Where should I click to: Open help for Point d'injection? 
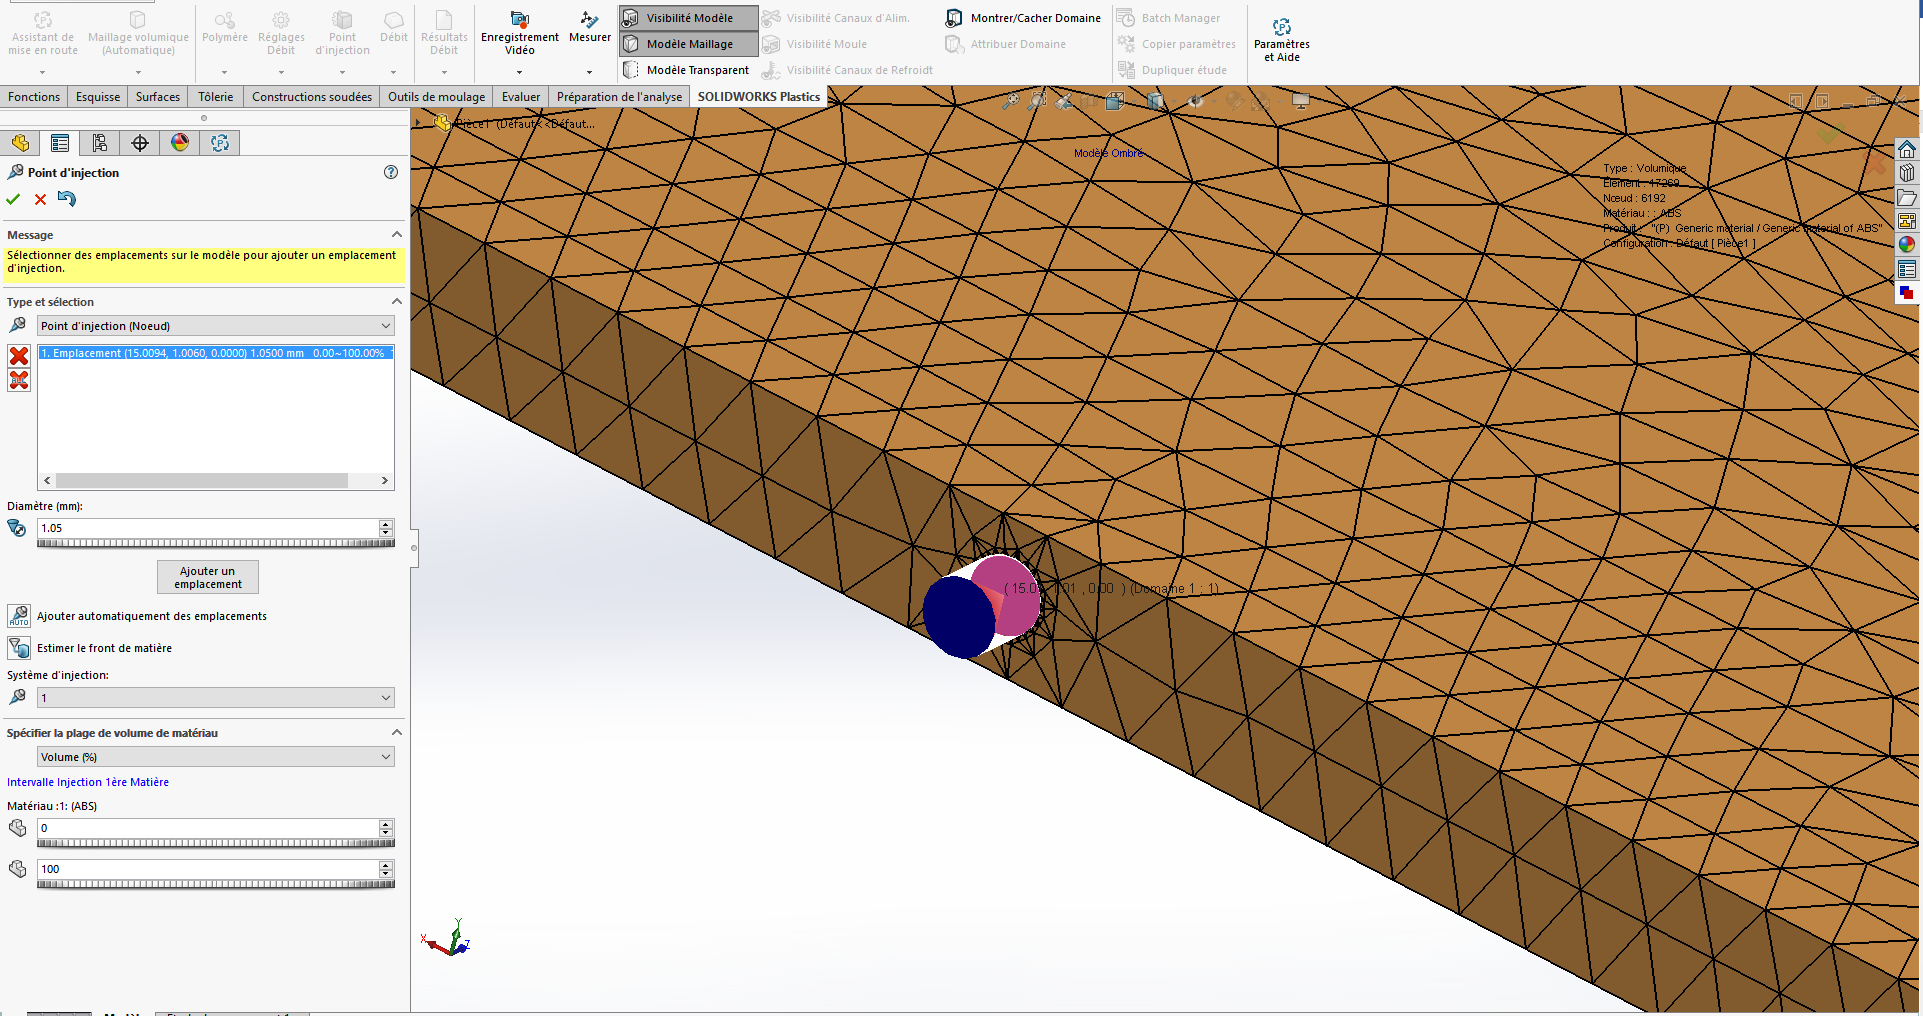pos(391,172)
